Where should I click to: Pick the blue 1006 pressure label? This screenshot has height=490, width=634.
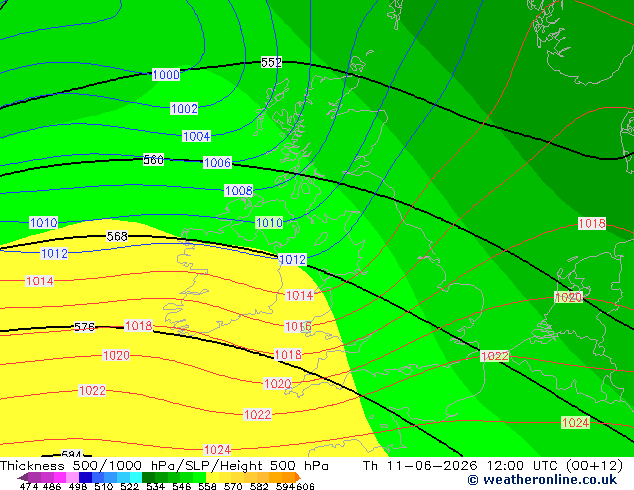point(217,163)
